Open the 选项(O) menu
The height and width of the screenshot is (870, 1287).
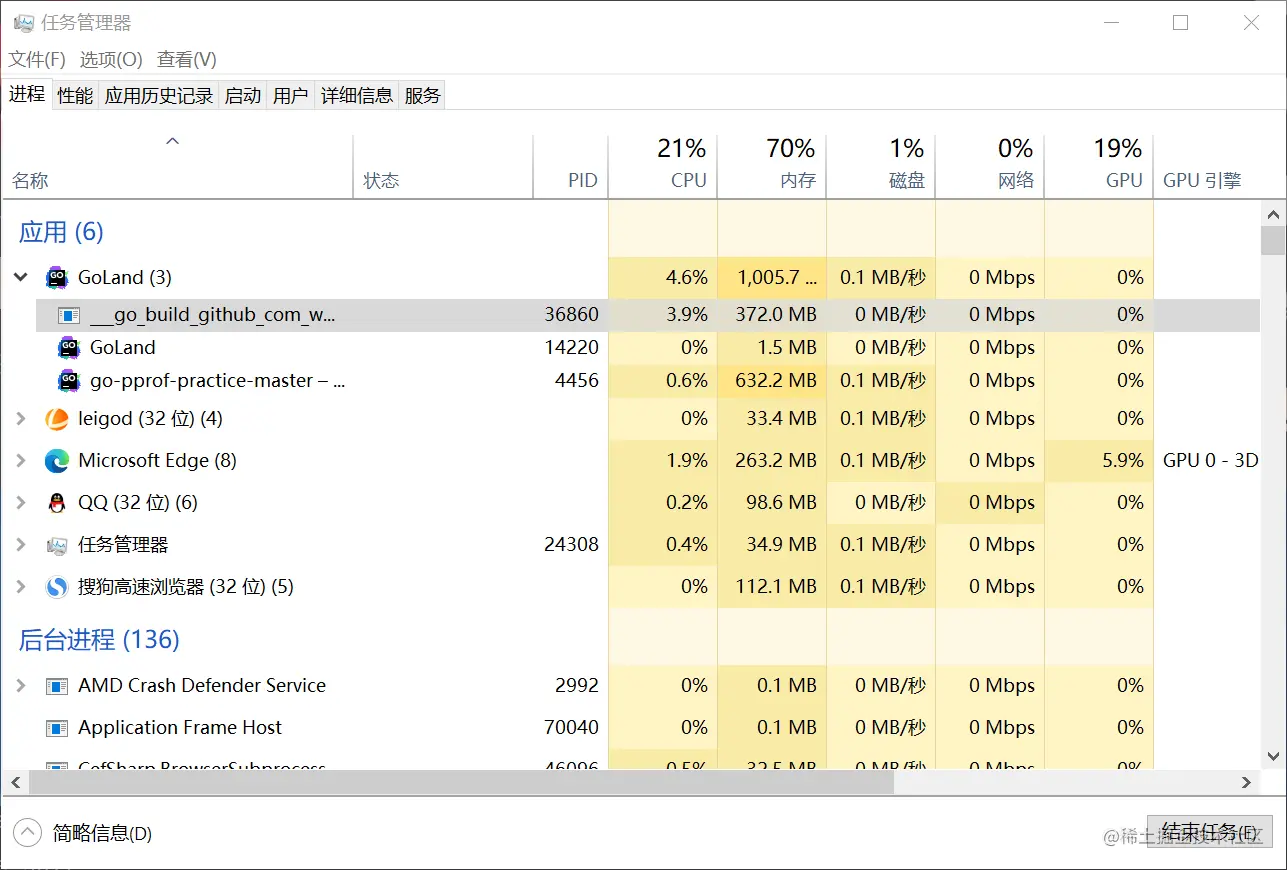111,60
